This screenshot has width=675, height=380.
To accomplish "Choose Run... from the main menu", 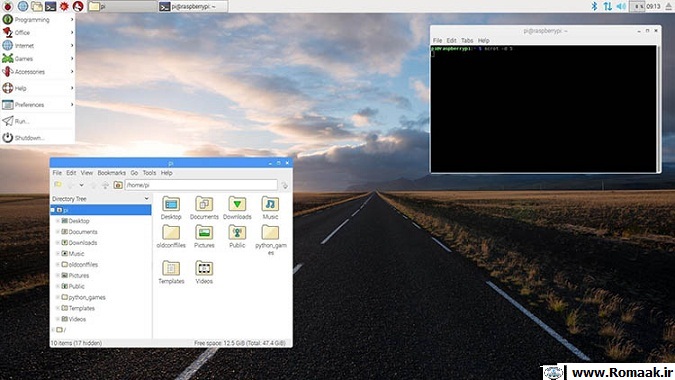I will pyautogui.click(x=37, y=121).
